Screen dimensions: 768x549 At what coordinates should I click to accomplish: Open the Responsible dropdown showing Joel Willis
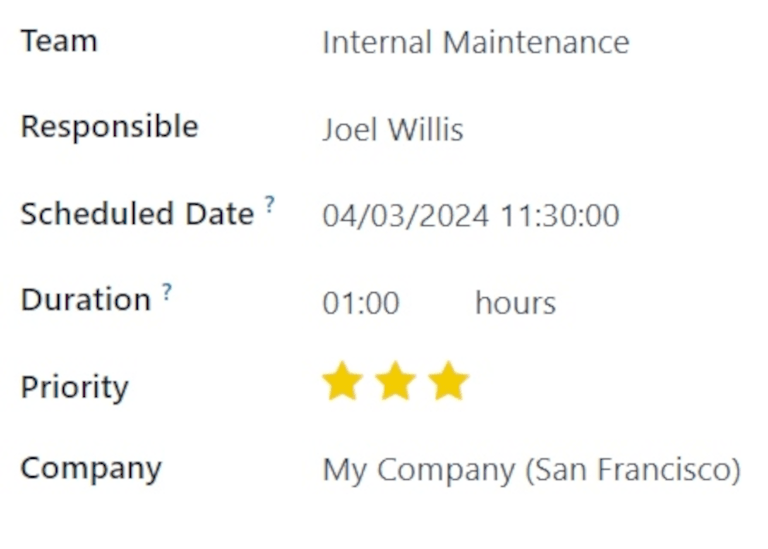(392, 130)
